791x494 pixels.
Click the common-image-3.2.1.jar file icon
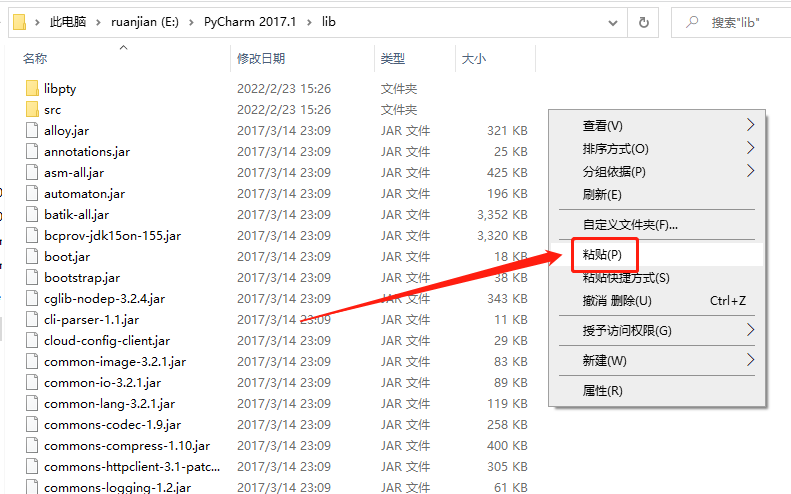32,362
